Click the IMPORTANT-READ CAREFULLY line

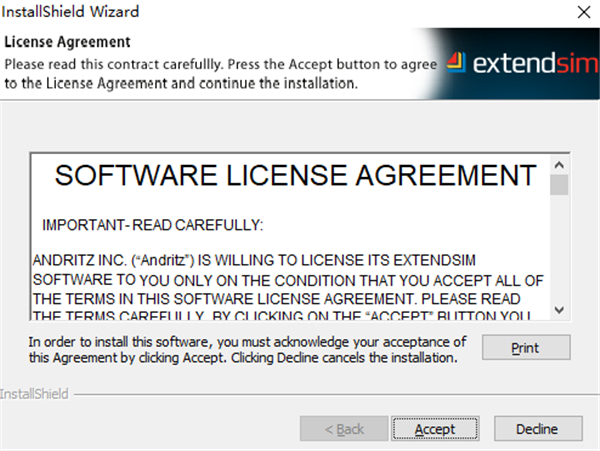(x=152, y=223)
